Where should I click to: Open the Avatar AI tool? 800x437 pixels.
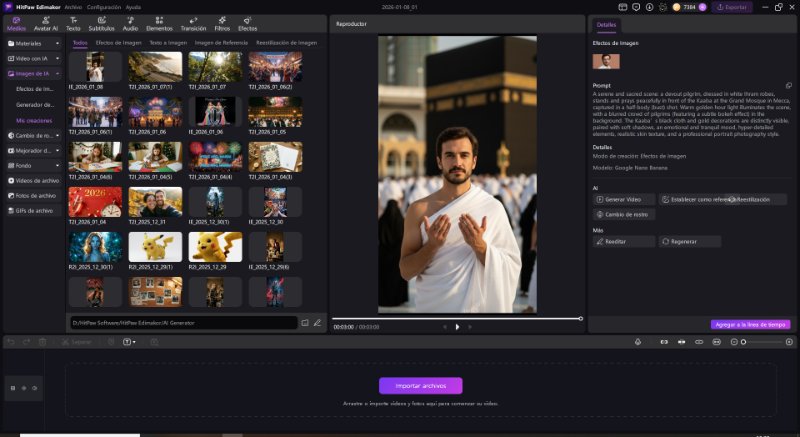click(46, 24)
